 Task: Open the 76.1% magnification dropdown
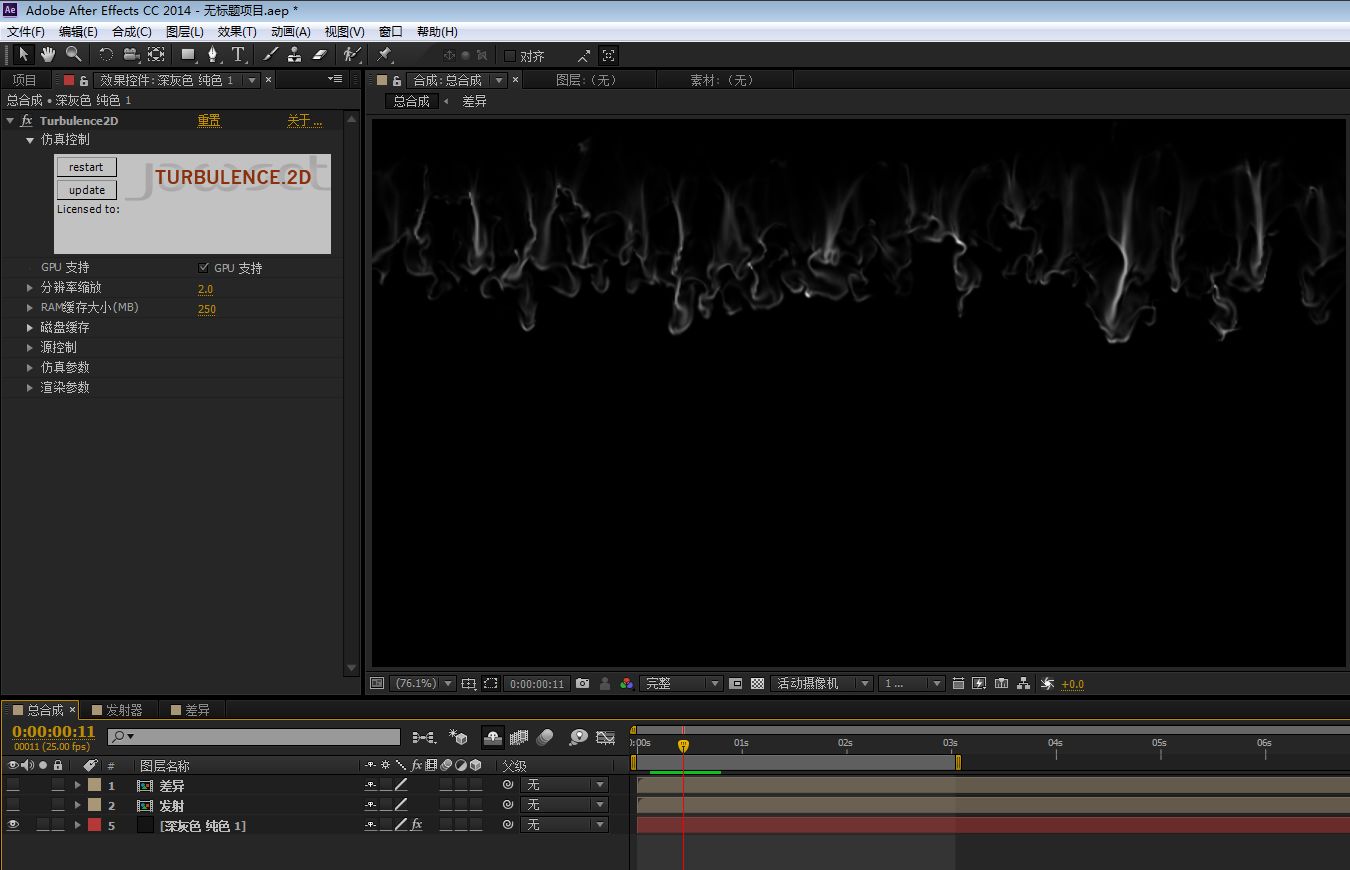pyautogui.click(x=423, y=684)
